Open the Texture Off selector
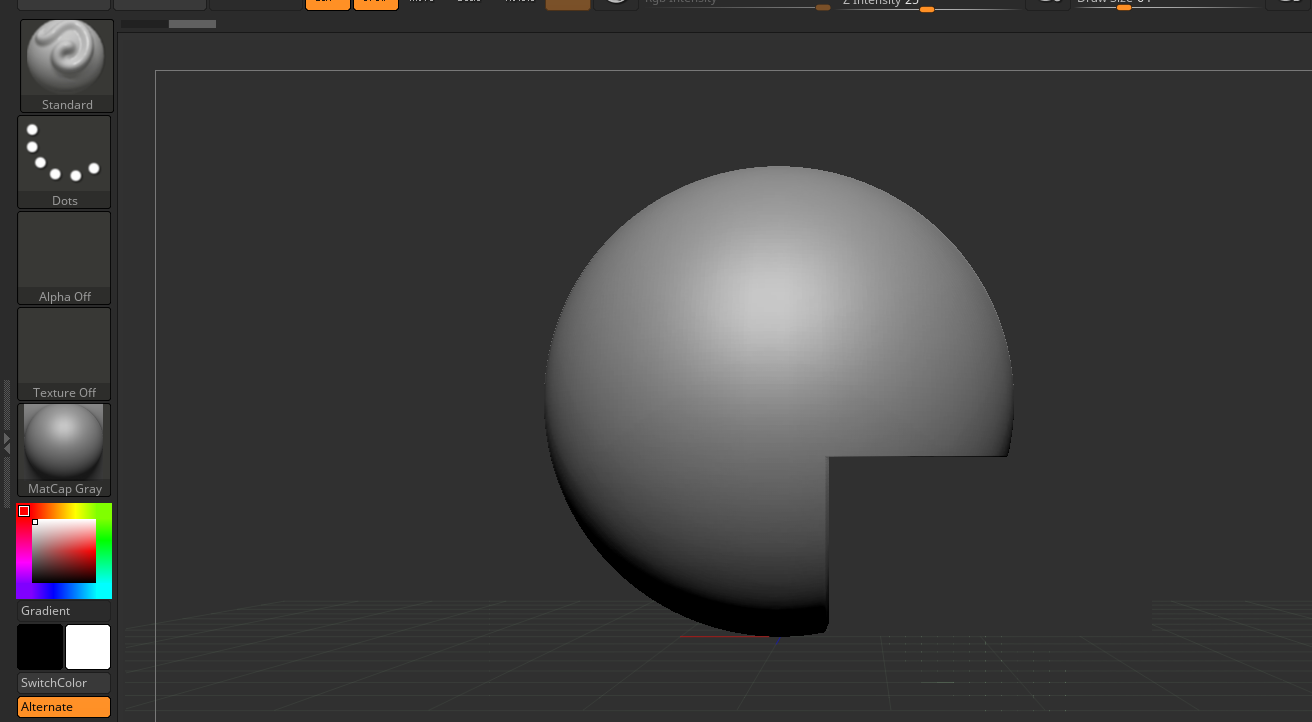The height and width of the screenshot is (722, 1312). point(64,353)
